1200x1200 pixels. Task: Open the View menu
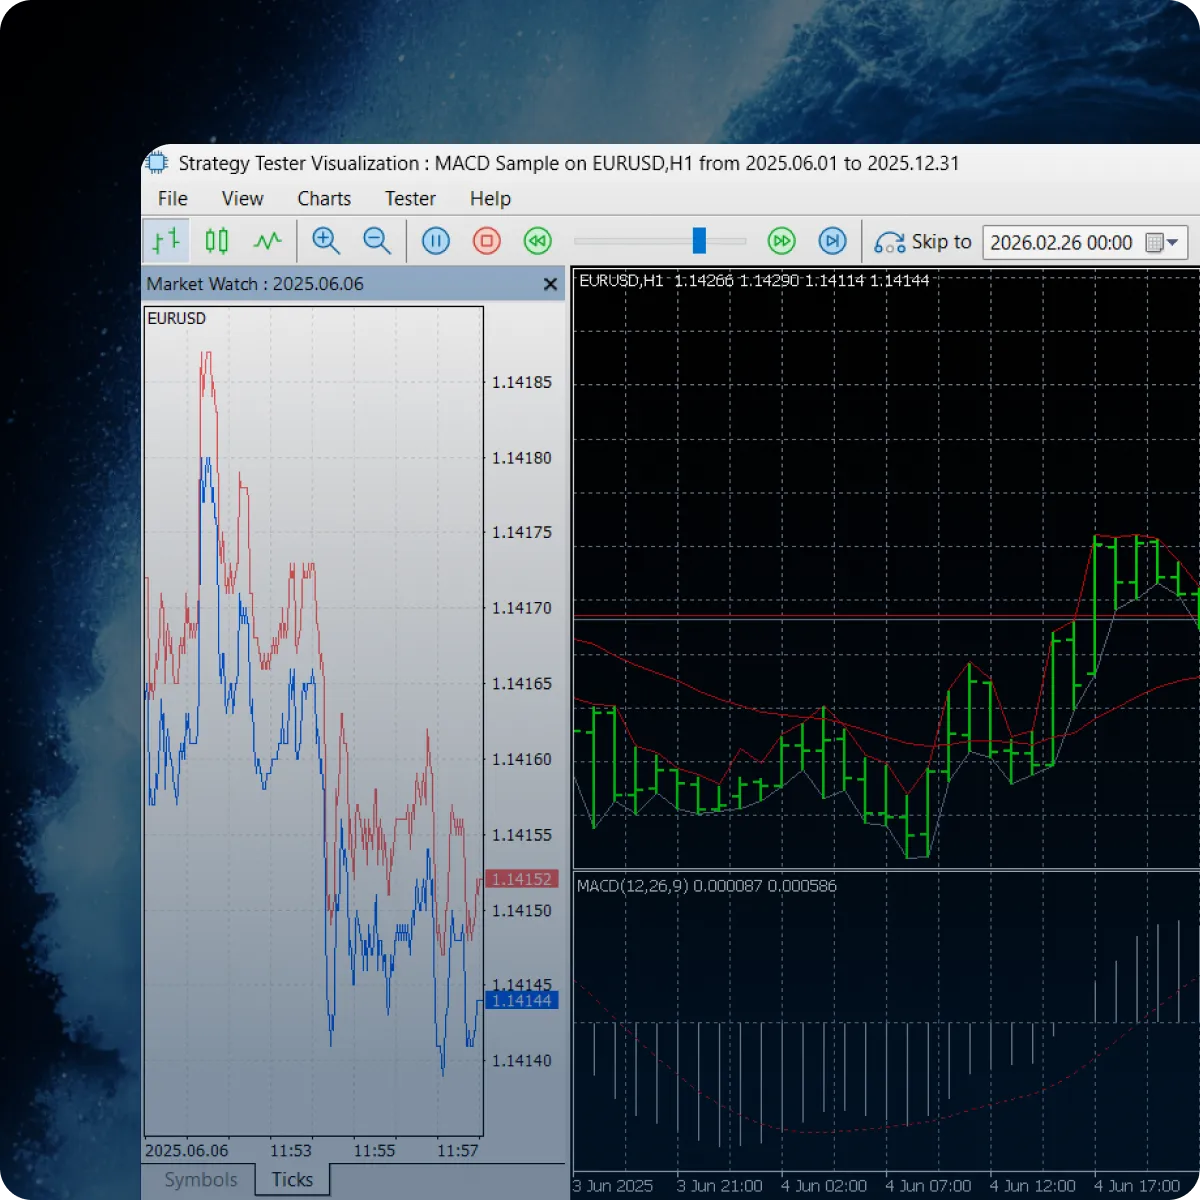(242, 199)
